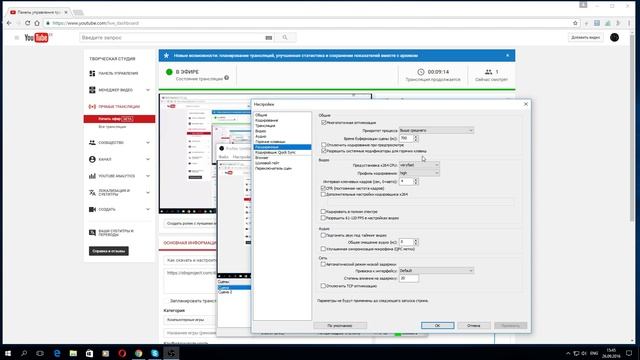This screenshot has width=640, height=360.
Task: Click the help question mark near Состояние трансляции
Action: click(x=227, y=78)
